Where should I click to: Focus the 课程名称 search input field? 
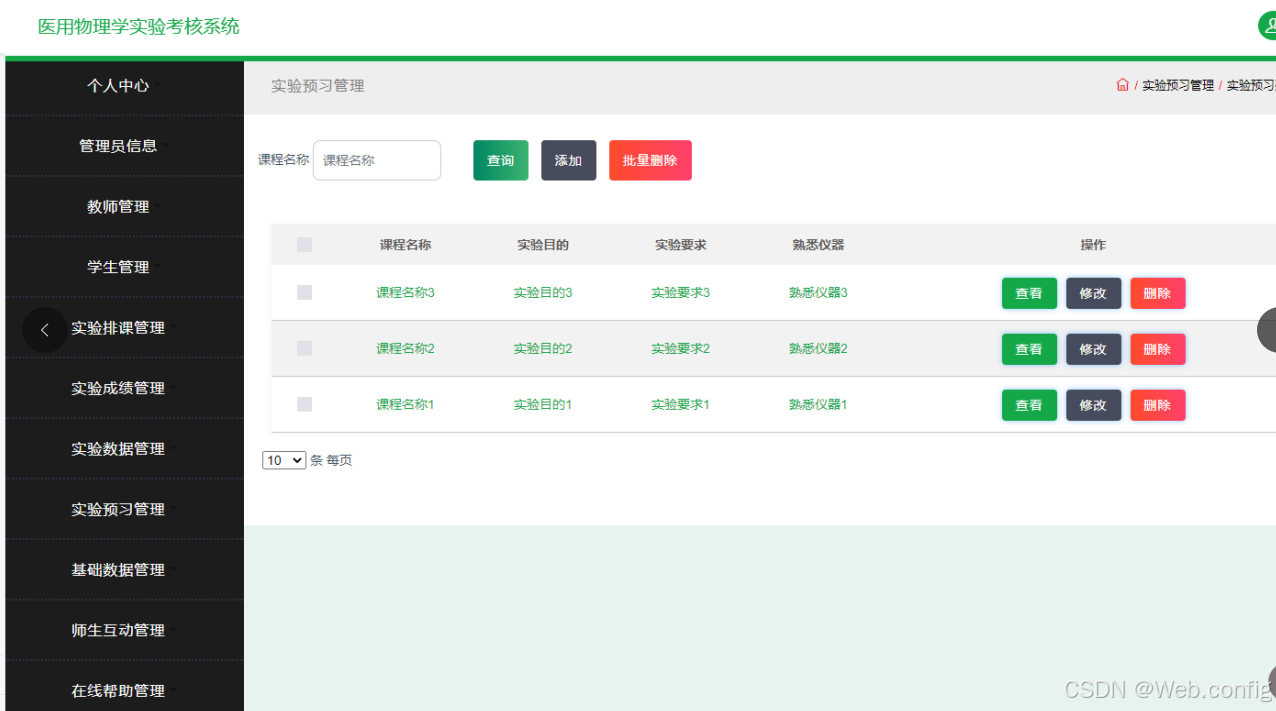pos(377,160)
